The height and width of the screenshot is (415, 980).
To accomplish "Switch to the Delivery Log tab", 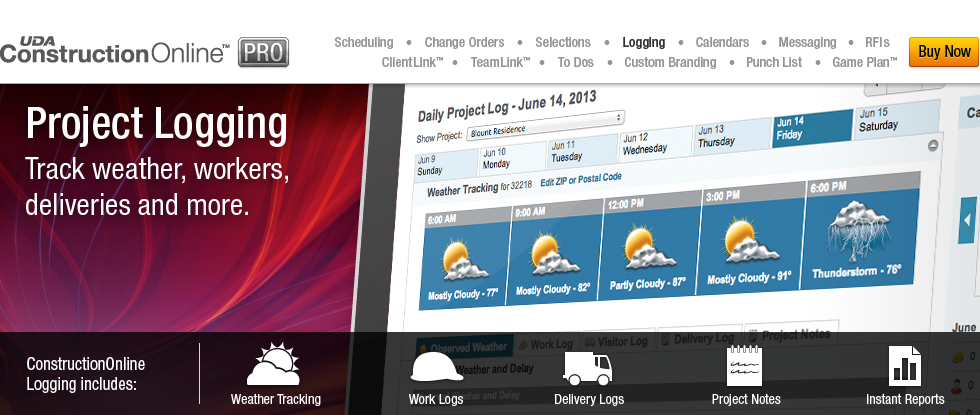I will click(x=699, y=338).
